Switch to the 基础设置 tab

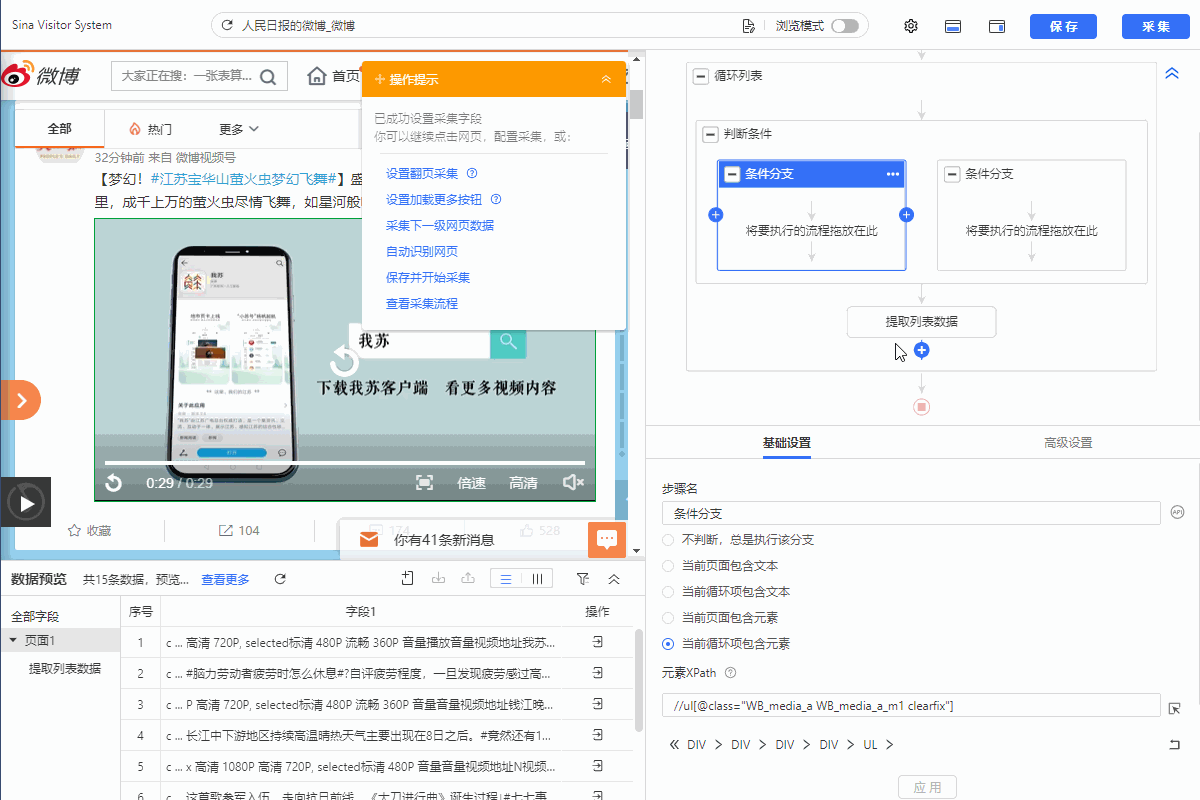pyautogui.click(x=787, y=443)
